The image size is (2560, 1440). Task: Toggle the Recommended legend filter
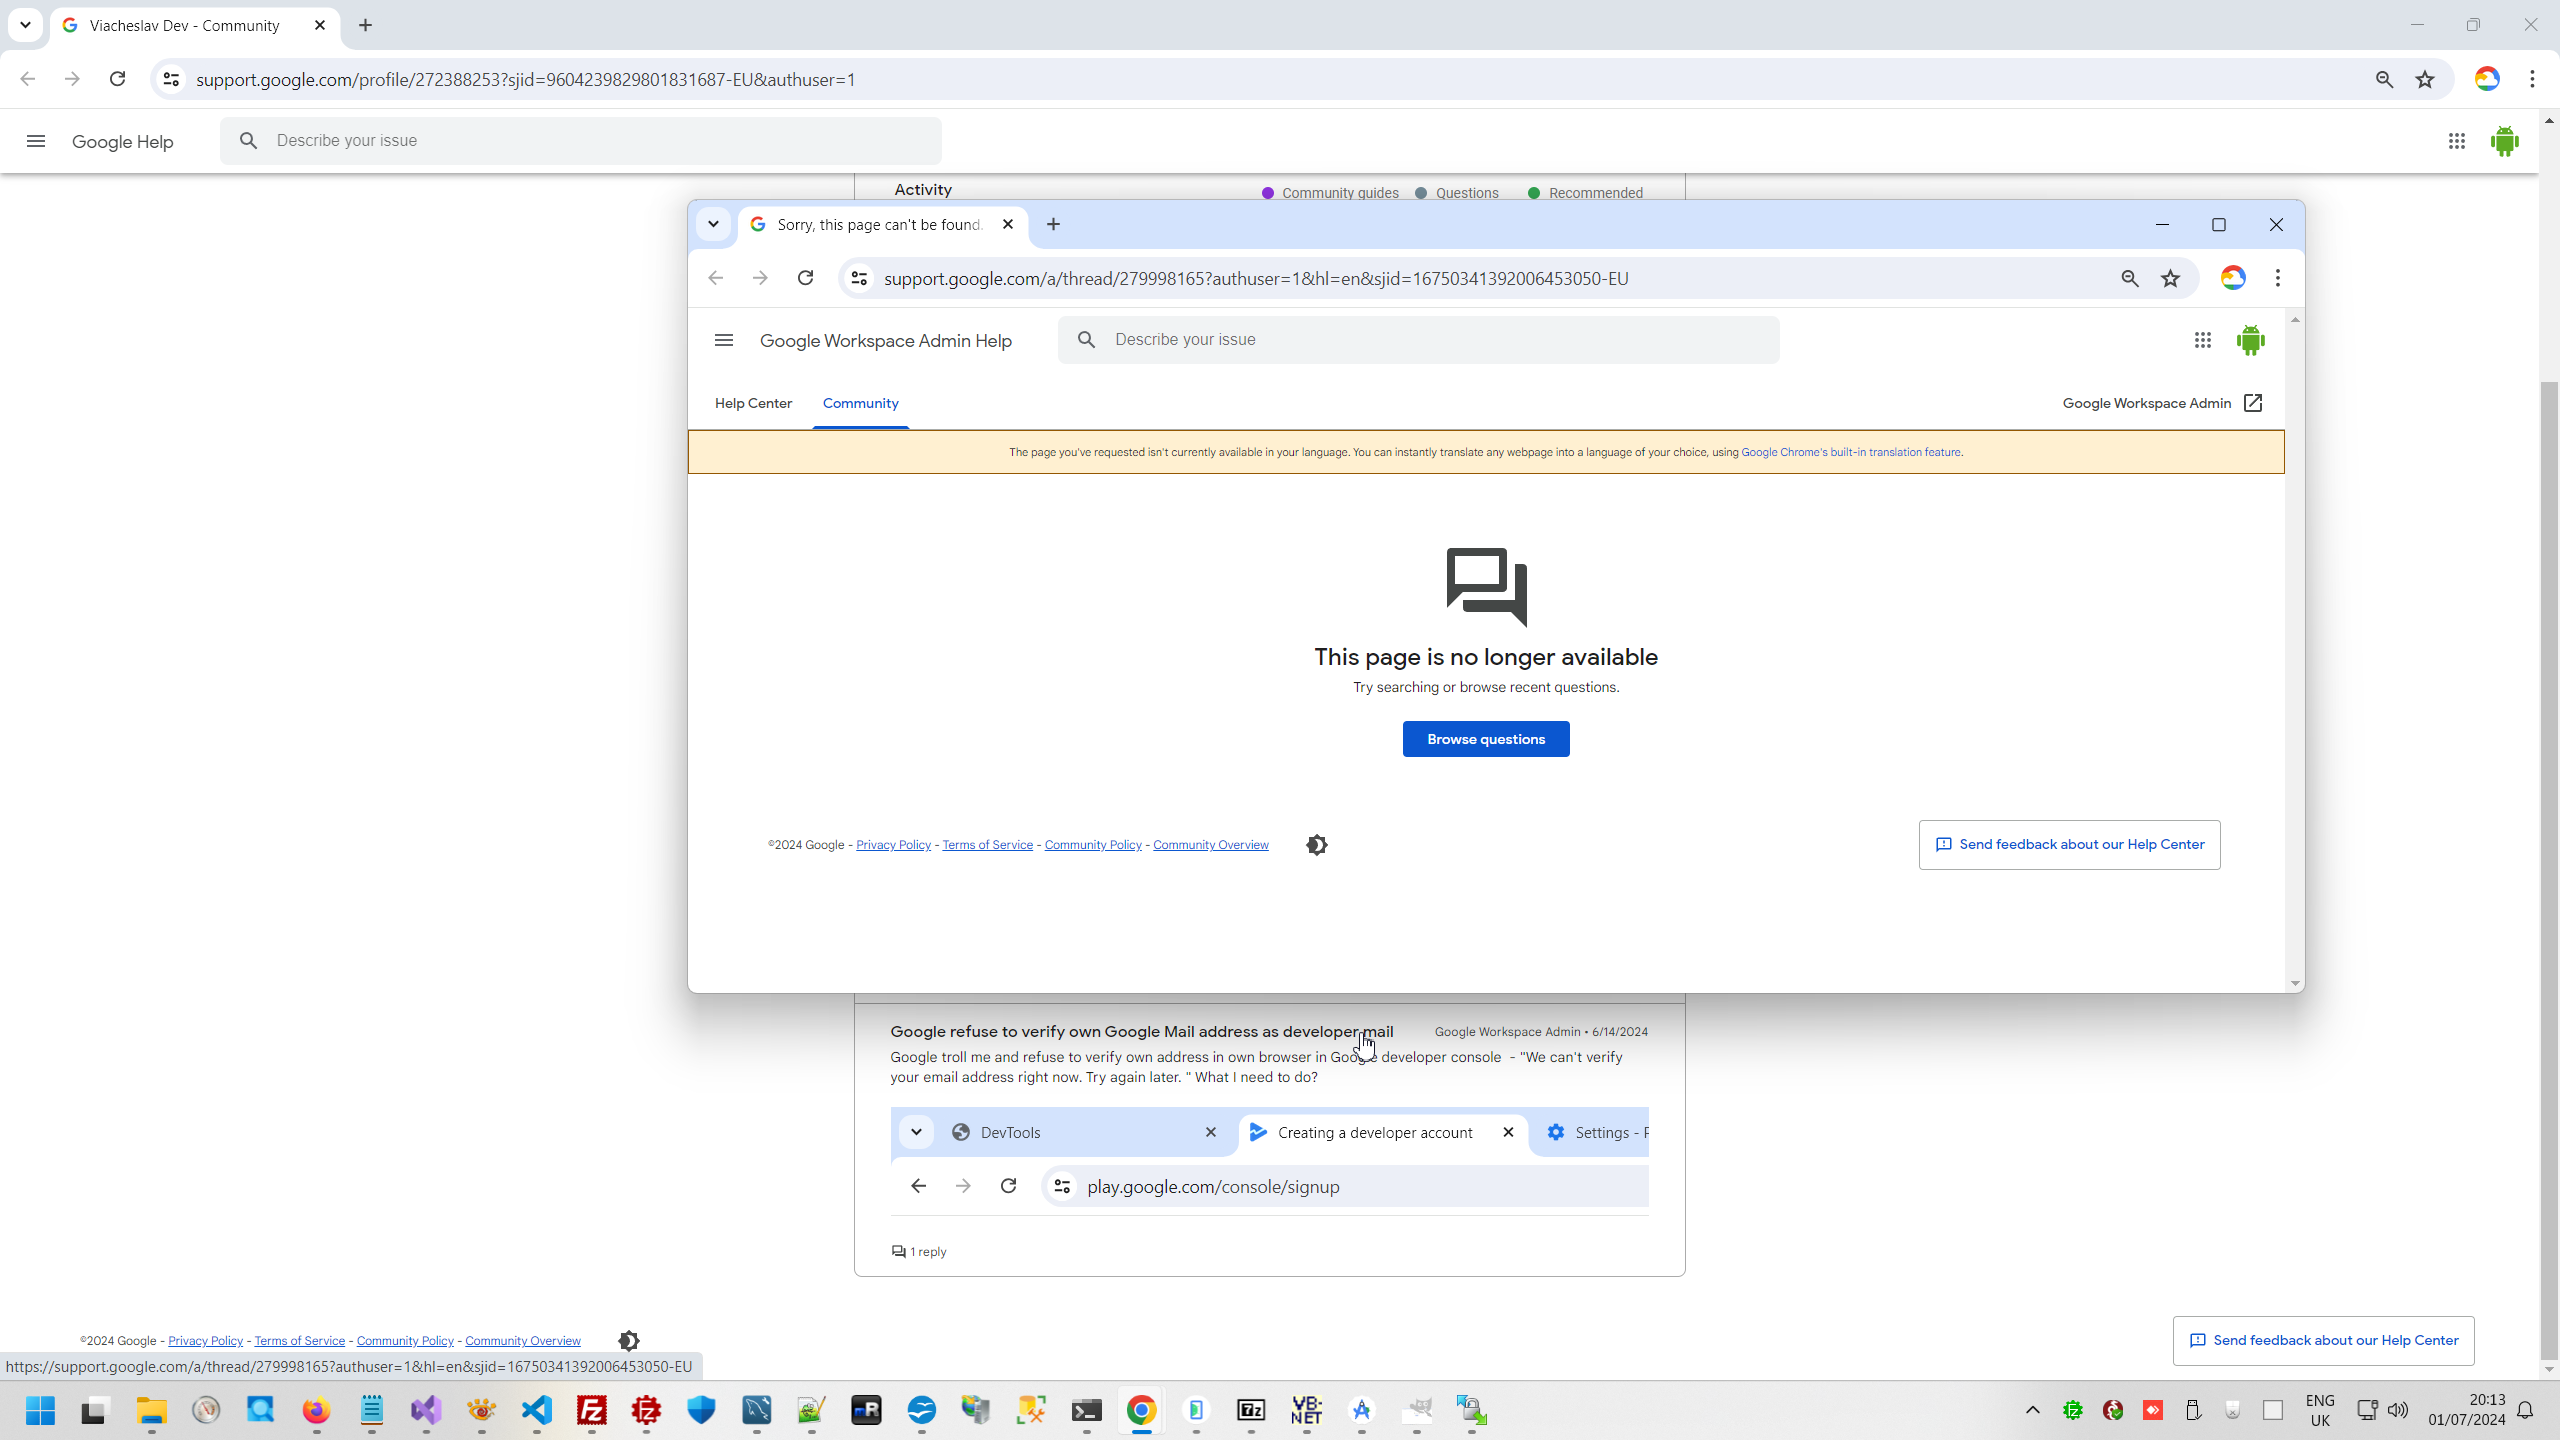[x=1585, y=193]
